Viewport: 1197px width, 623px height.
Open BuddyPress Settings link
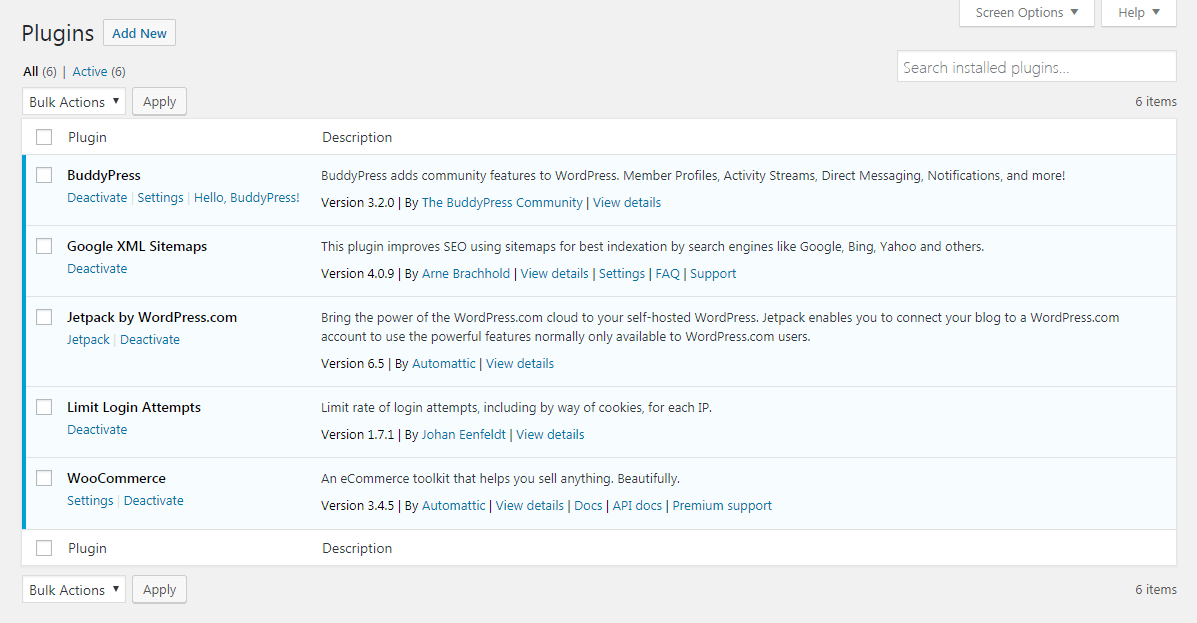(x=160, y=197)
